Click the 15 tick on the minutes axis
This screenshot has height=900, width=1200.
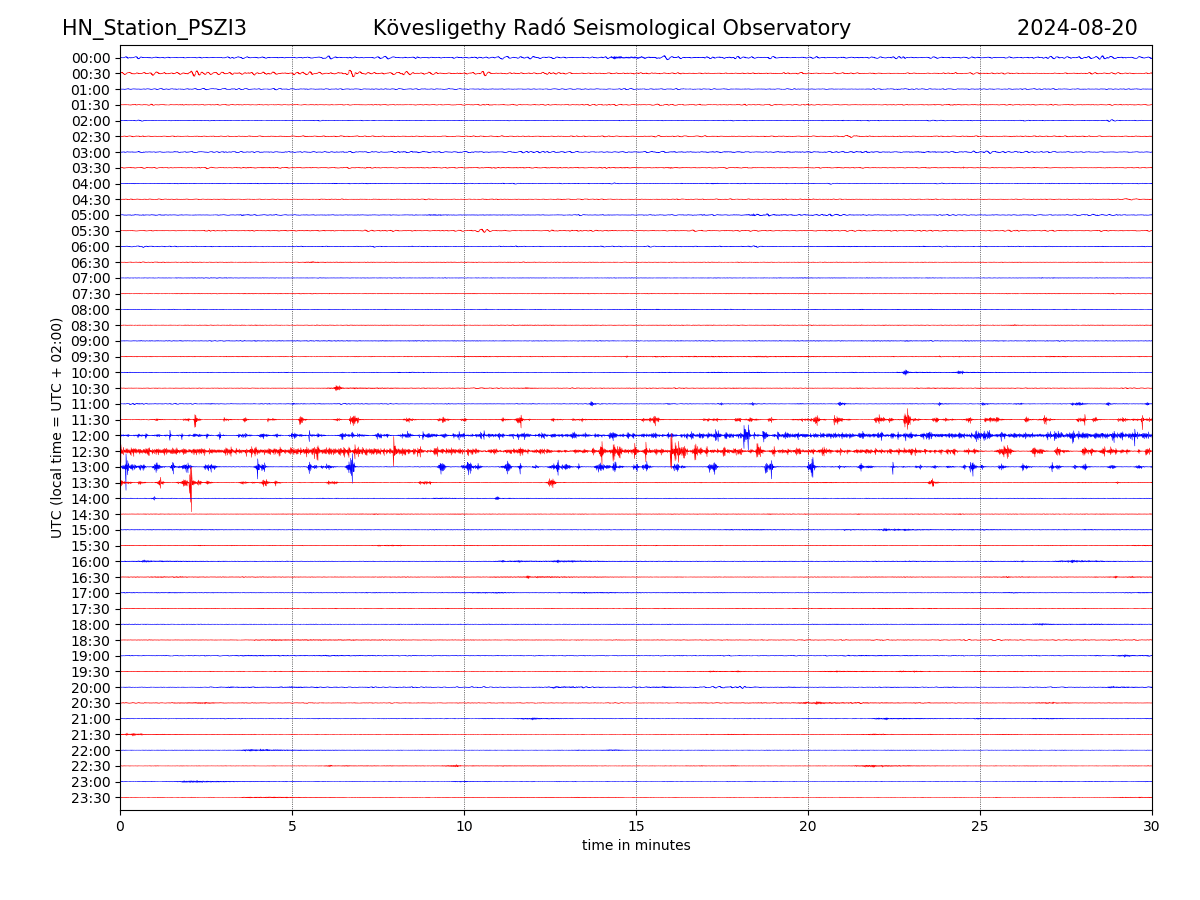[x=636, y=826]
